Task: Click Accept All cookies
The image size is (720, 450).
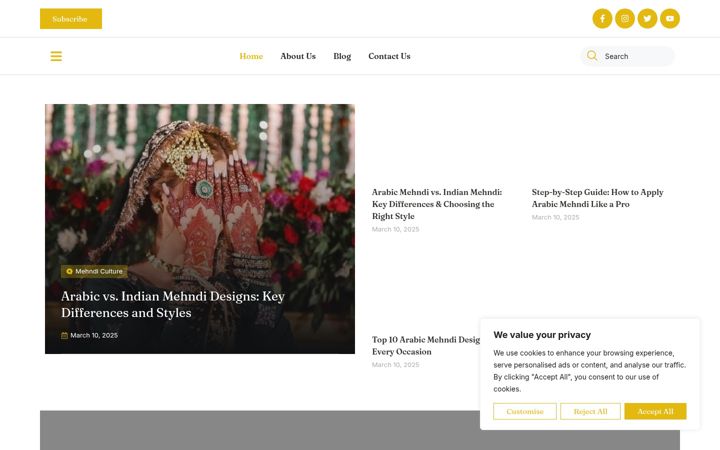Action: click(655, 411)
